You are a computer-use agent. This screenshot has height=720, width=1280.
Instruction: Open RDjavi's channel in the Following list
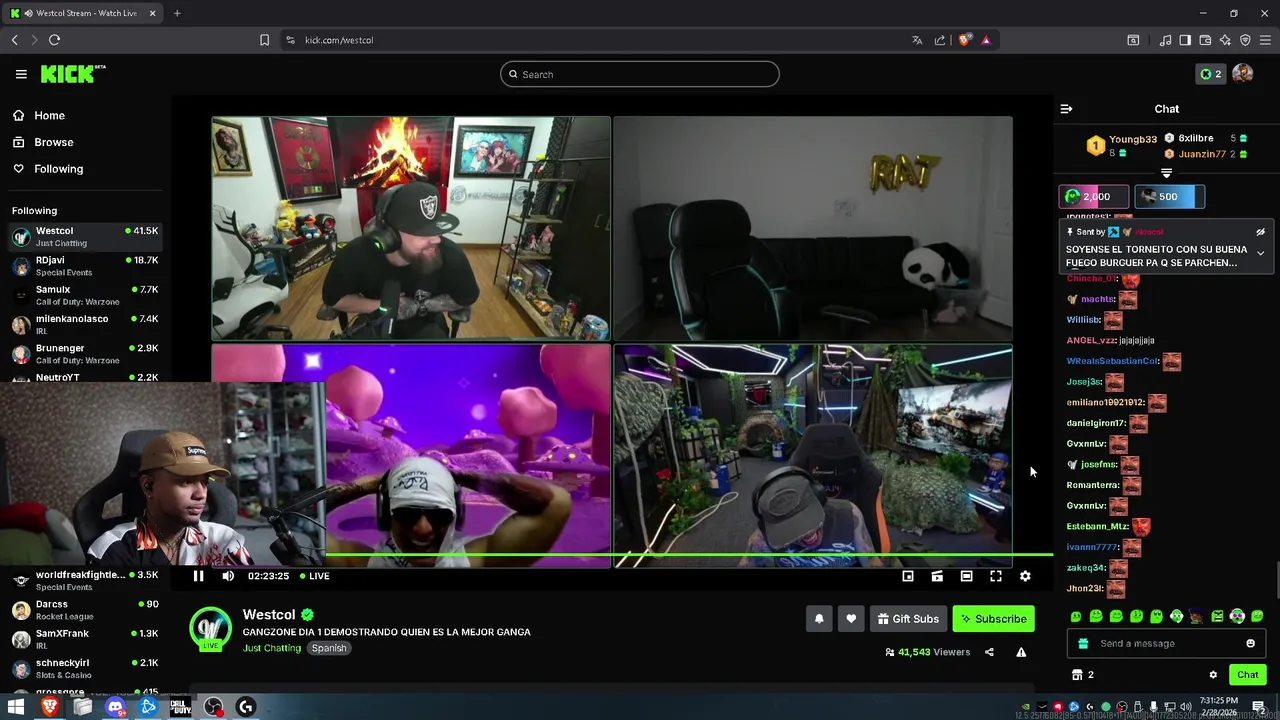tap(85, 266)
